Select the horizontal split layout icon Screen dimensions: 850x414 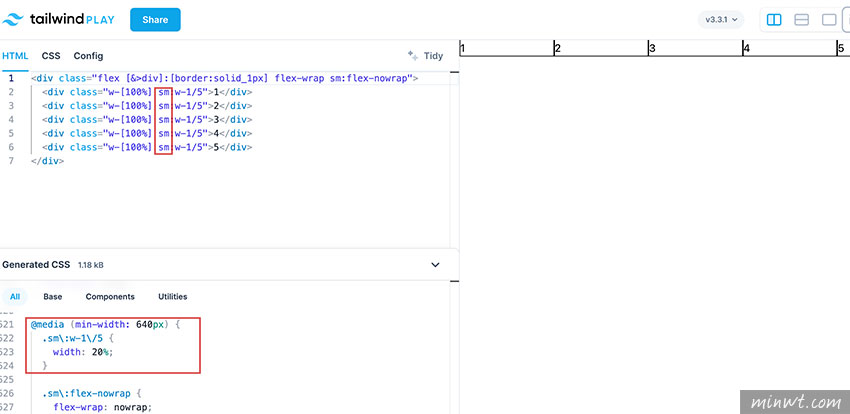point(801,20)
